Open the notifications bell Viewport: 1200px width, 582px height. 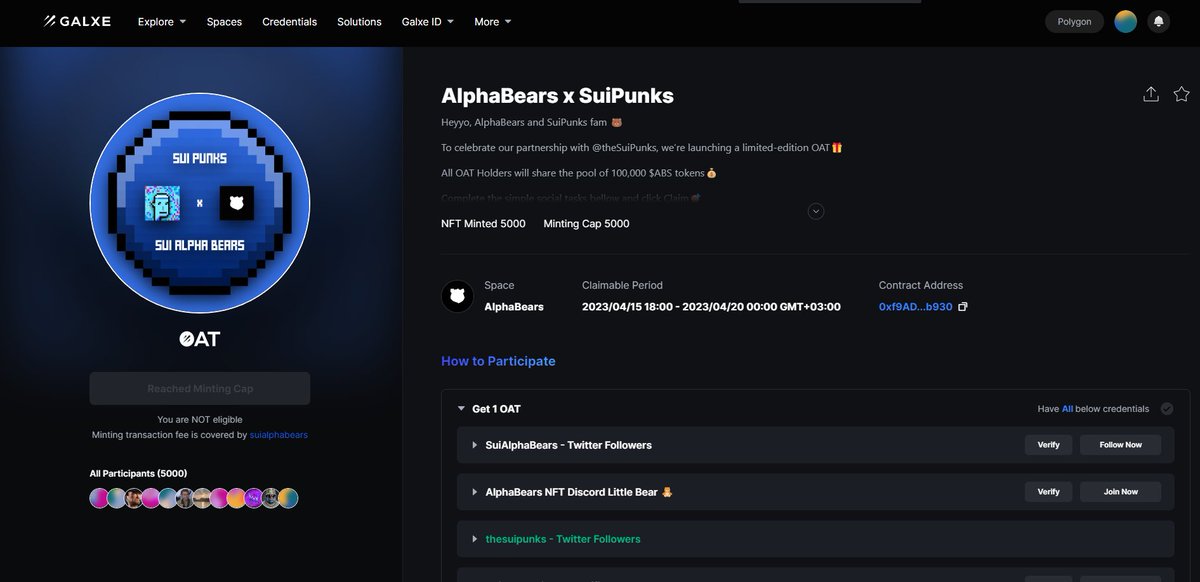coord(1159,21)
